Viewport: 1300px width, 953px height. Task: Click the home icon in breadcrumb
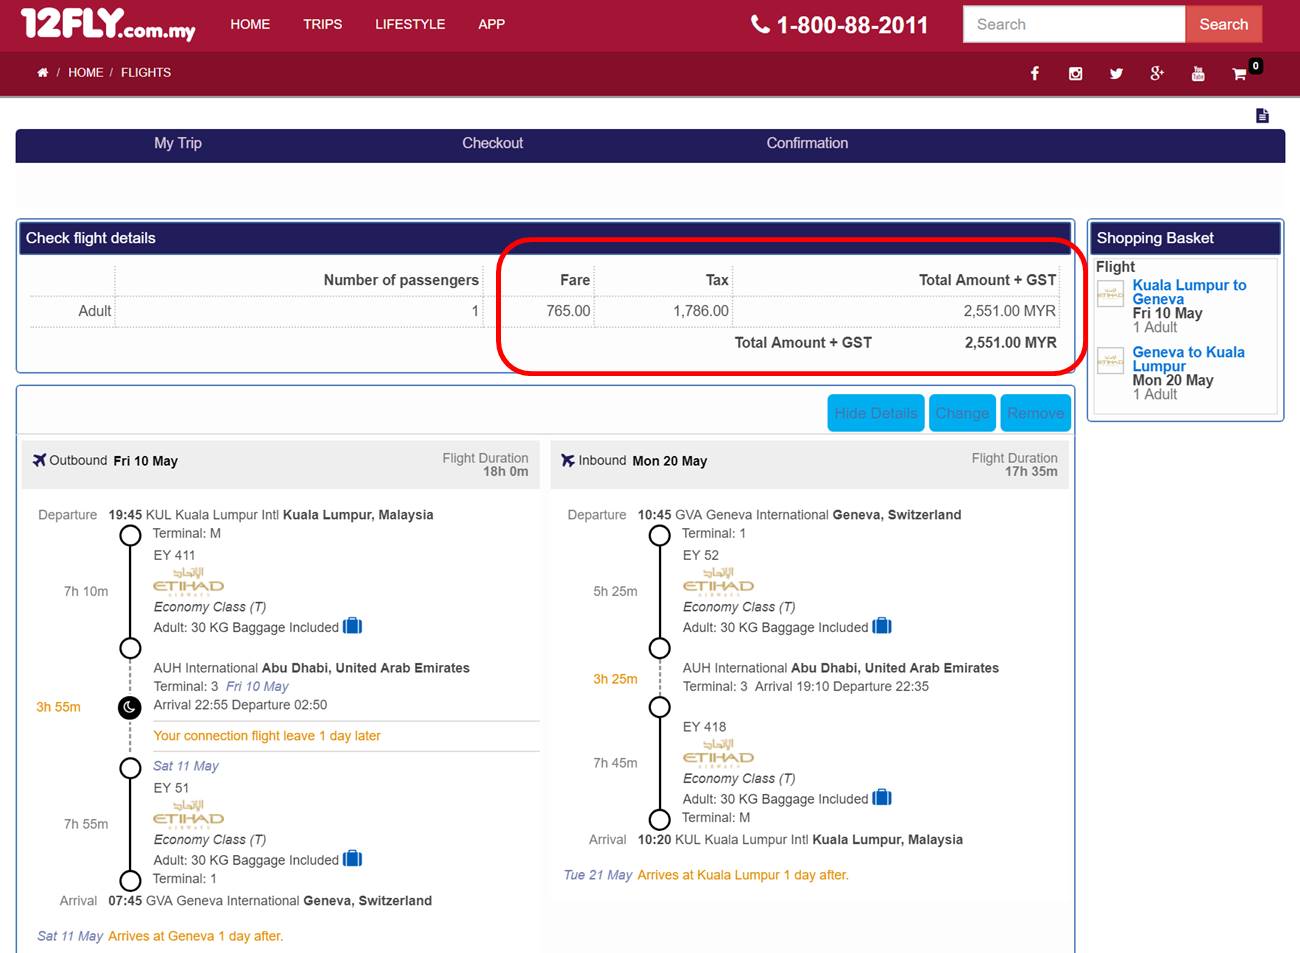tap(42, 72)
